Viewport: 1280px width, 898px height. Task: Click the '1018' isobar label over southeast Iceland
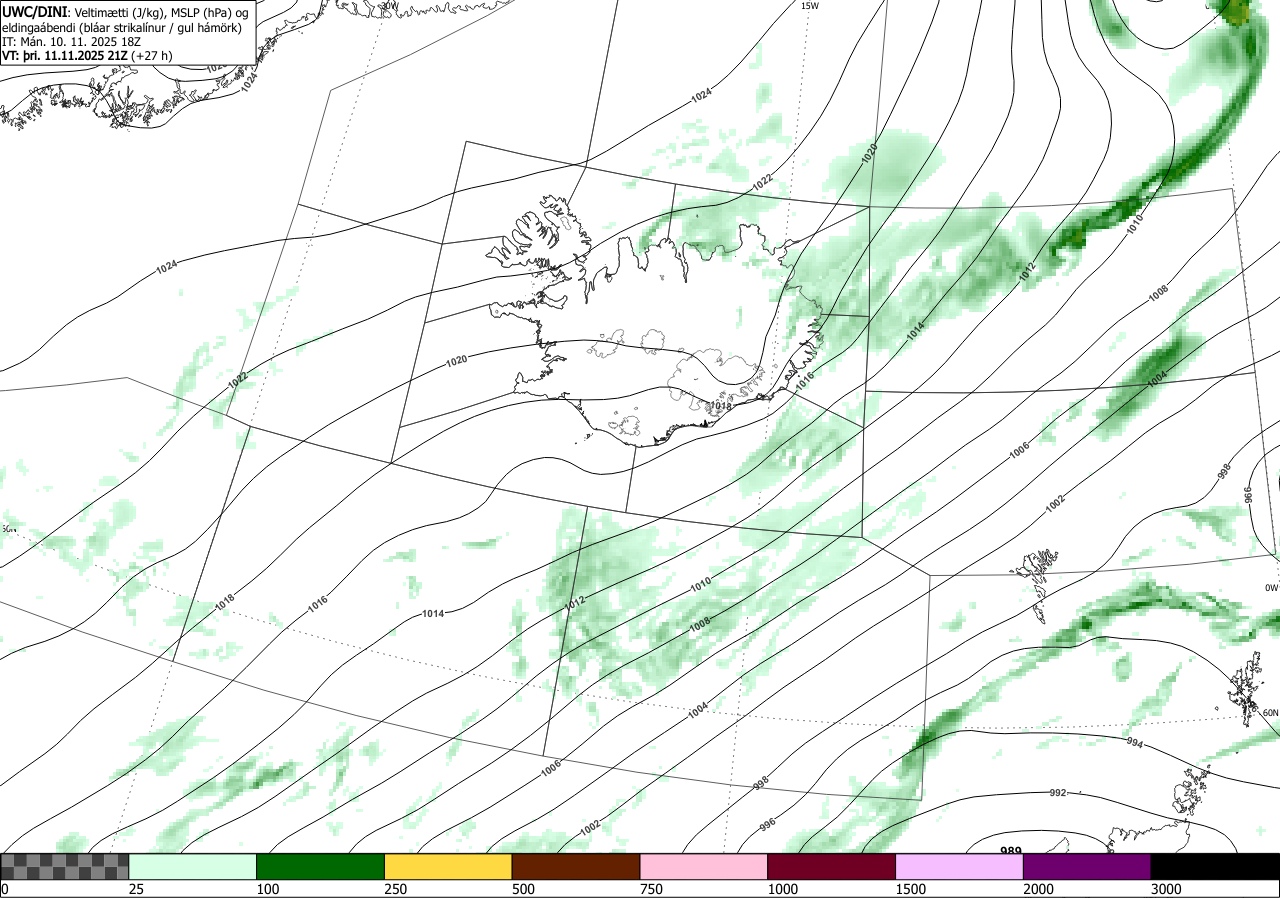[720, 406]
